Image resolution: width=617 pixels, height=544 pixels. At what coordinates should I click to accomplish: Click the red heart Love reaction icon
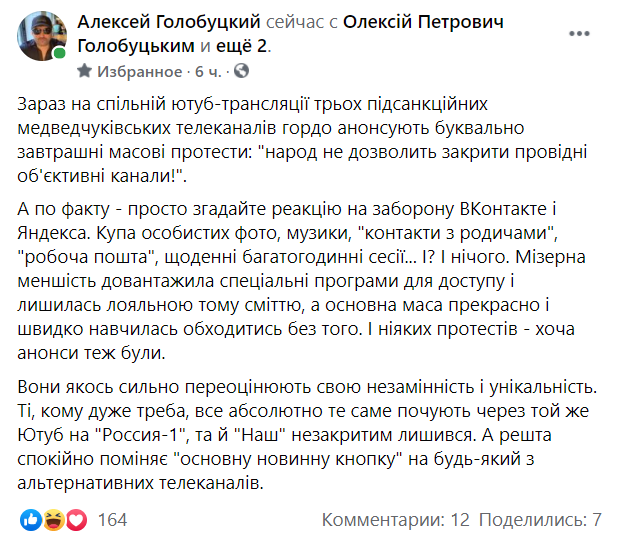coord(76,520)
